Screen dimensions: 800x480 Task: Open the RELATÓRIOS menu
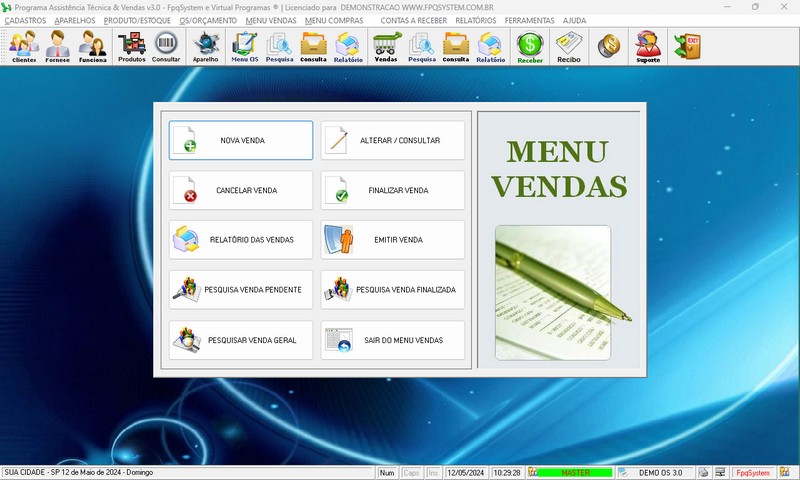coord(476,20)
